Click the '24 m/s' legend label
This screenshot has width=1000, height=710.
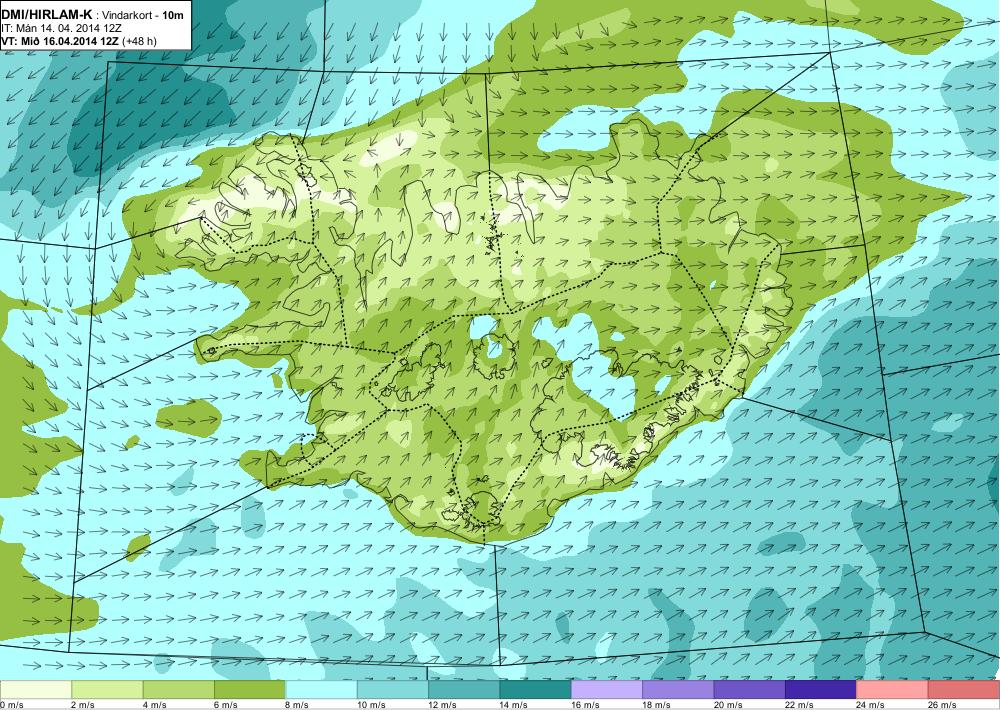pos(871,705)
